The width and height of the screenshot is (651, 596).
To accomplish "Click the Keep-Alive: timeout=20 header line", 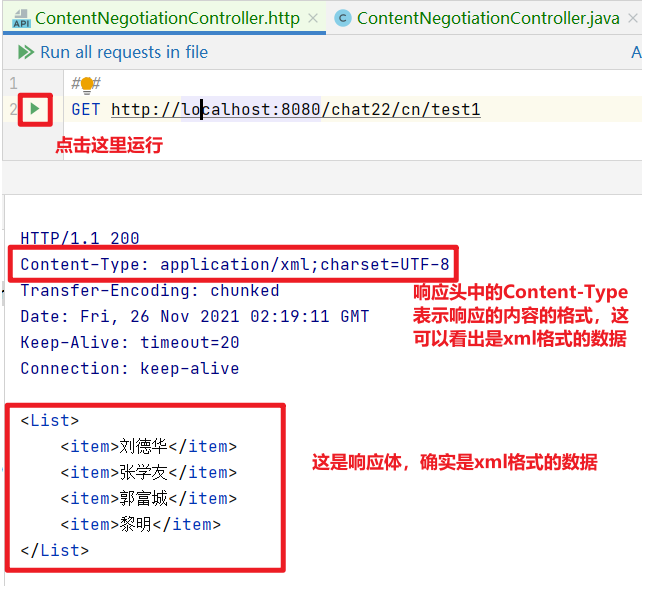I will point(129,342).
